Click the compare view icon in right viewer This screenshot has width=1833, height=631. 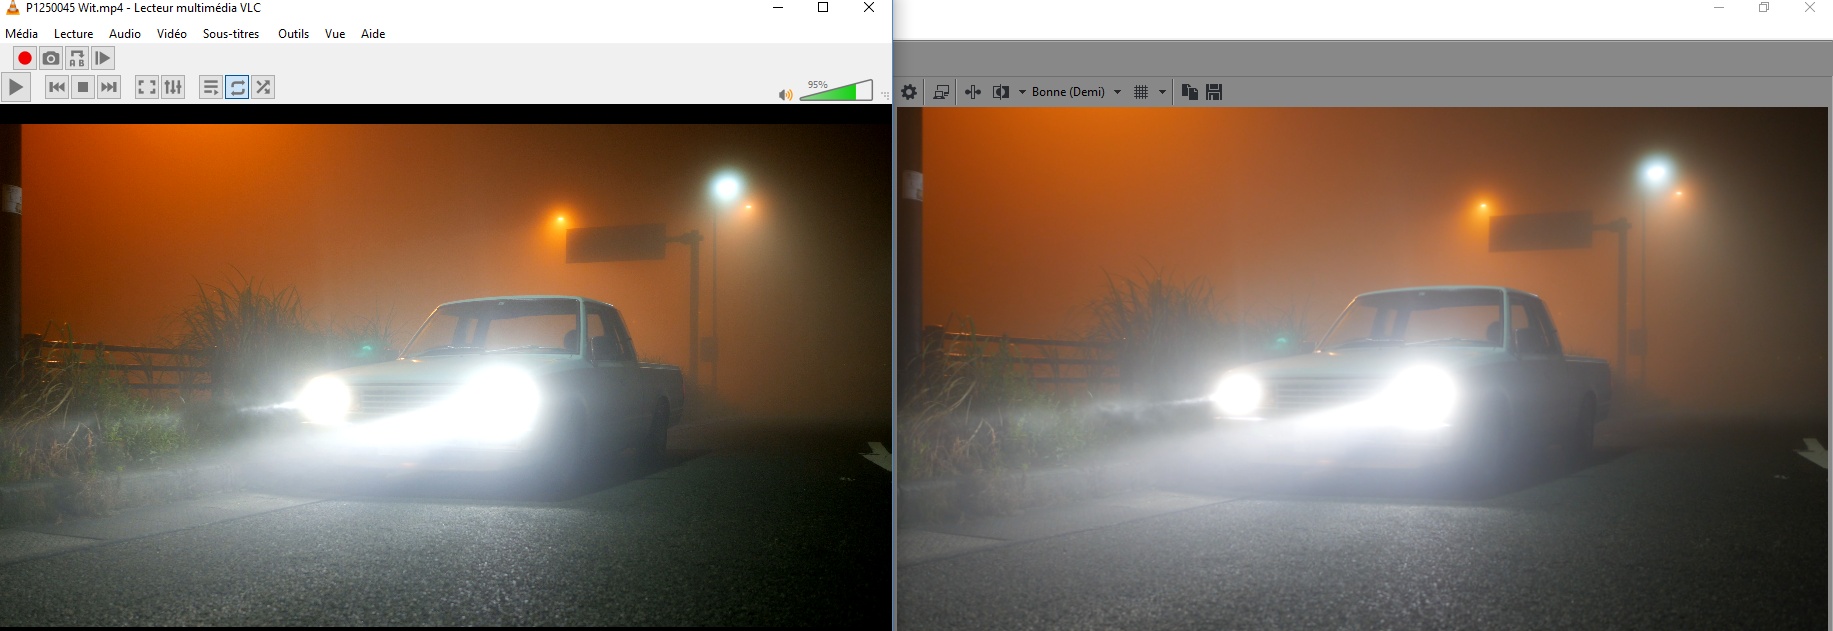[x=1001, y=92]
